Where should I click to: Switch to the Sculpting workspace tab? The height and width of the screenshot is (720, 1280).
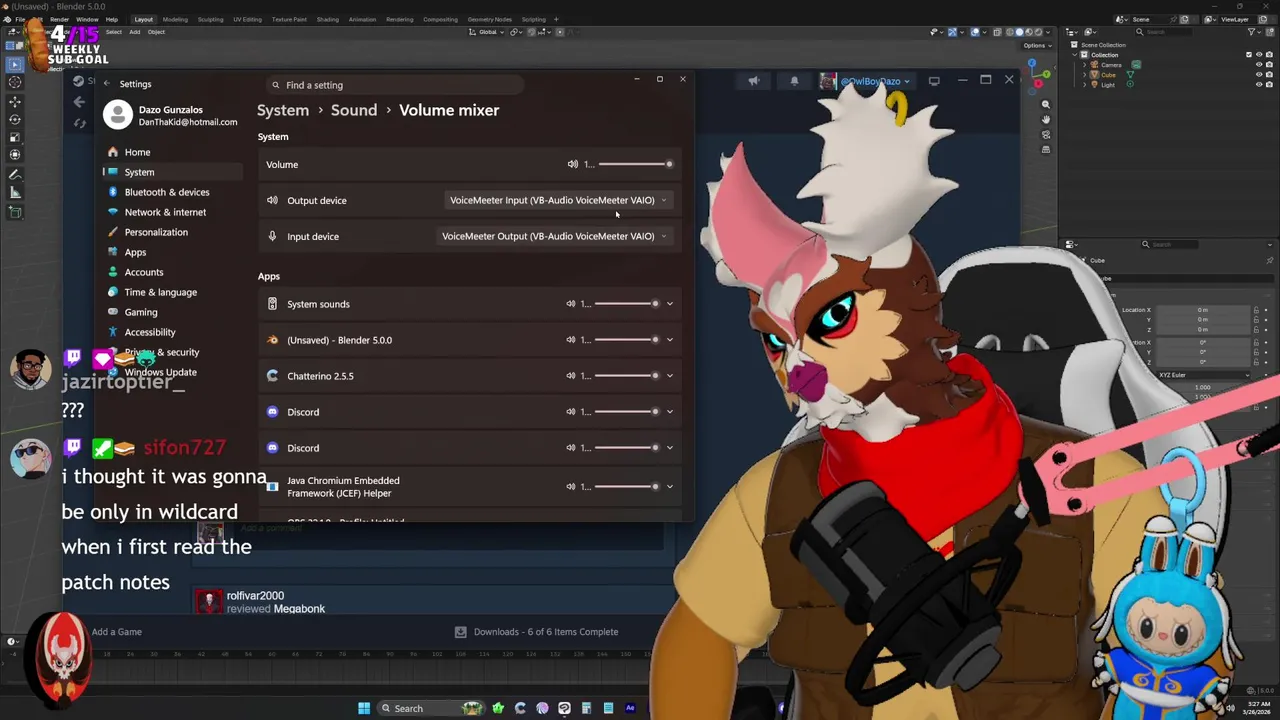(x=210, y=19)
